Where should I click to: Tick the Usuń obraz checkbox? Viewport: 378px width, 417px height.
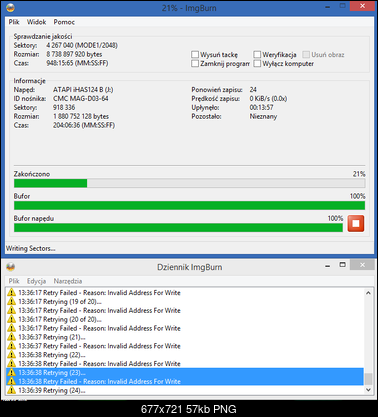click(306, 54)
